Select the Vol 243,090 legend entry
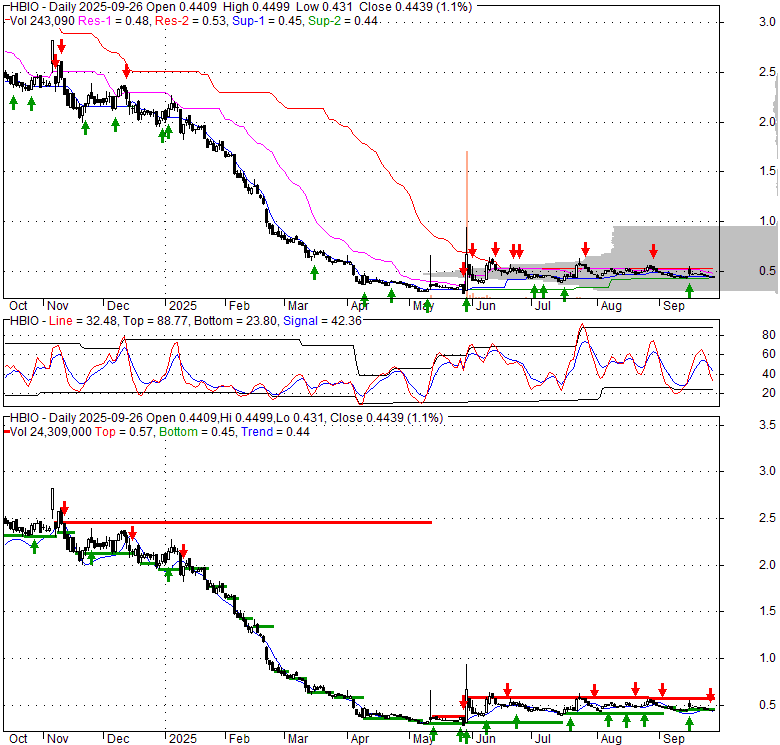The image size is (780, 745). pyautogui.click(x=42, y=21)
